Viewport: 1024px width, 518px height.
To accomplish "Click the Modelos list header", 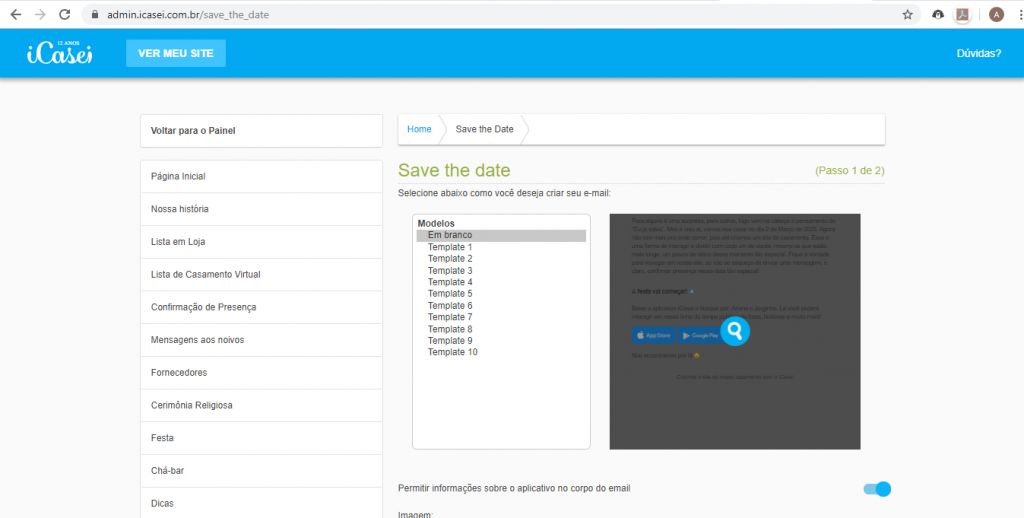I will coord(436,223).
